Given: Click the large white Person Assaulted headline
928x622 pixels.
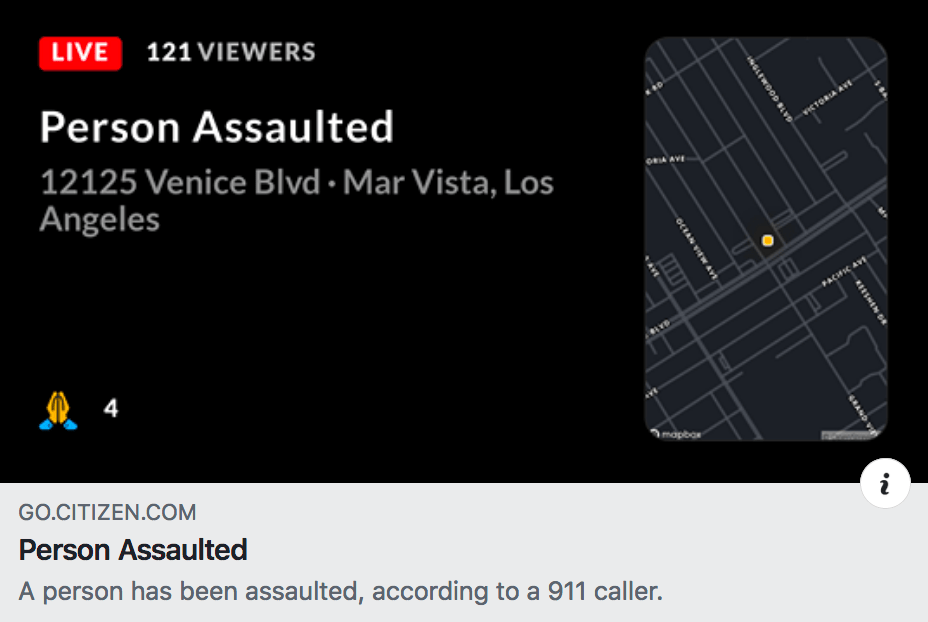Looking at the screenshot, I should [216, 127].
